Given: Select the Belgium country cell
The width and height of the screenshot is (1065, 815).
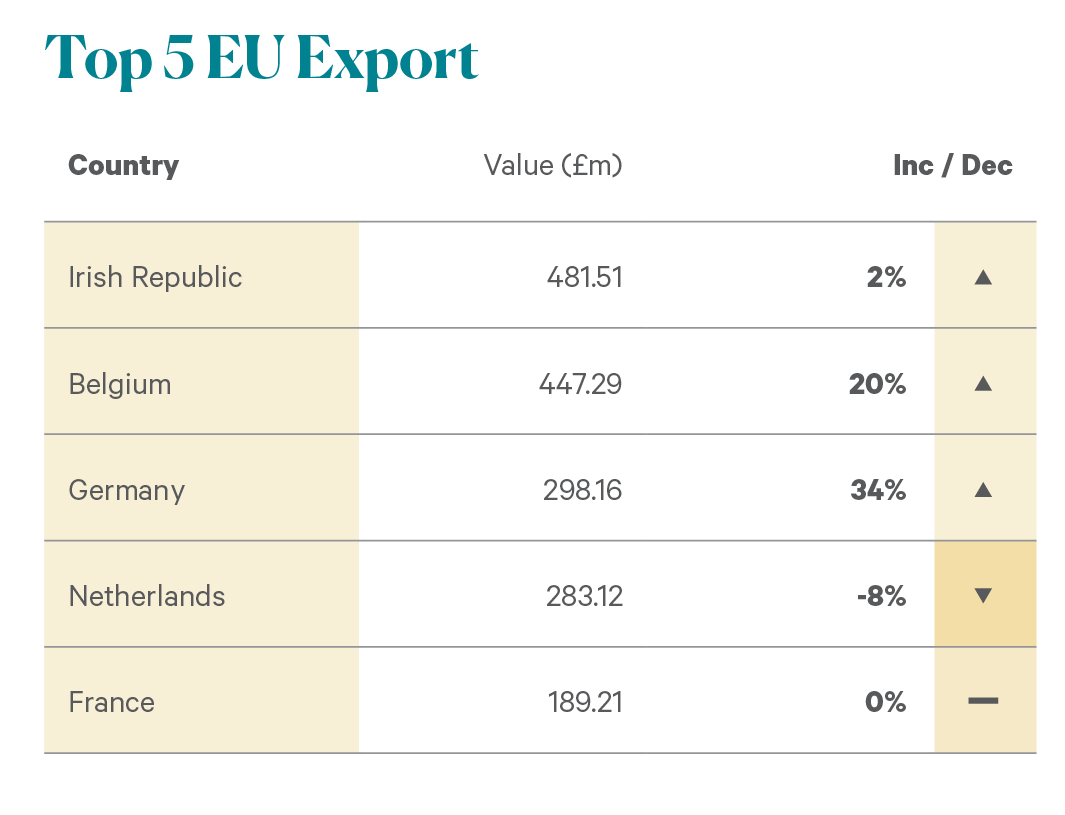Looking at the screenshot, I should (x=202, y=382).
